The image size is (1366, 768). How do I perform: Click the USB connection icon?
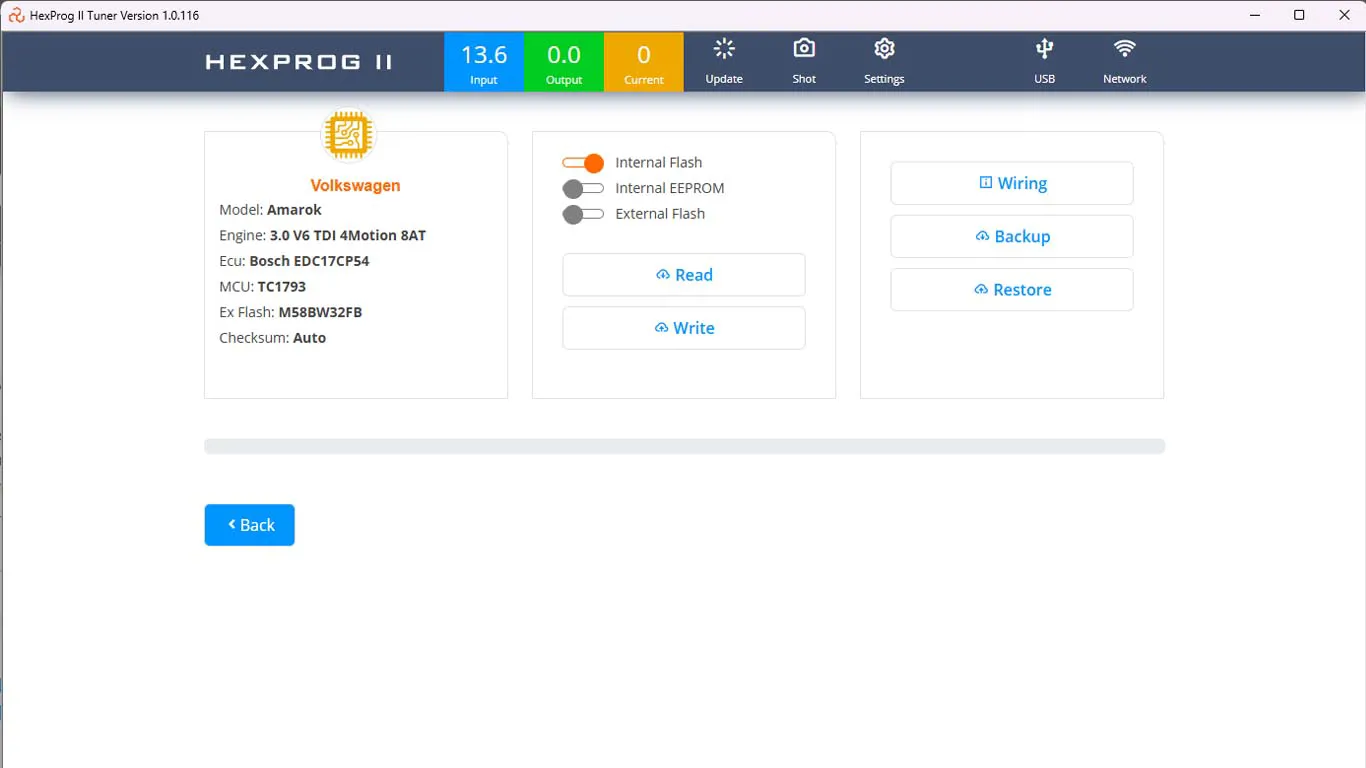[1044, 49]
